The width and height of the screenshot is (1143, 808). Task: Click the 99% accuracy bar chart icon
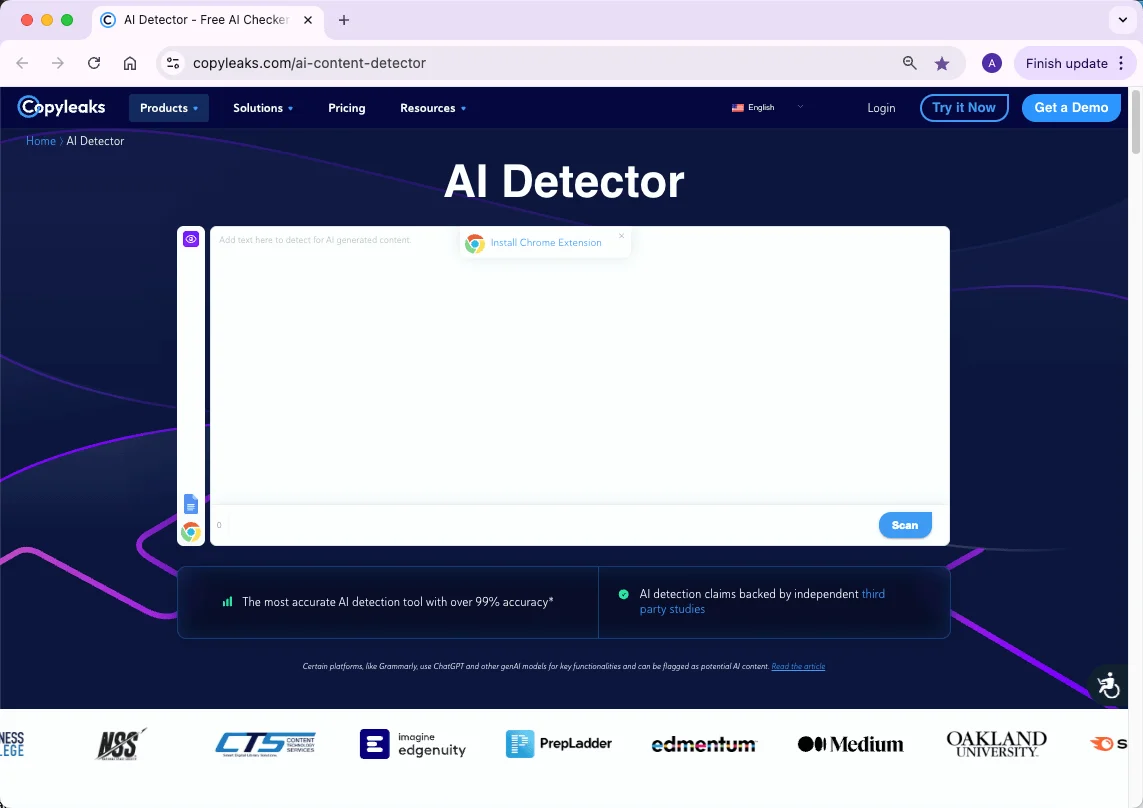pyautogui.click(x=227, y=602)
